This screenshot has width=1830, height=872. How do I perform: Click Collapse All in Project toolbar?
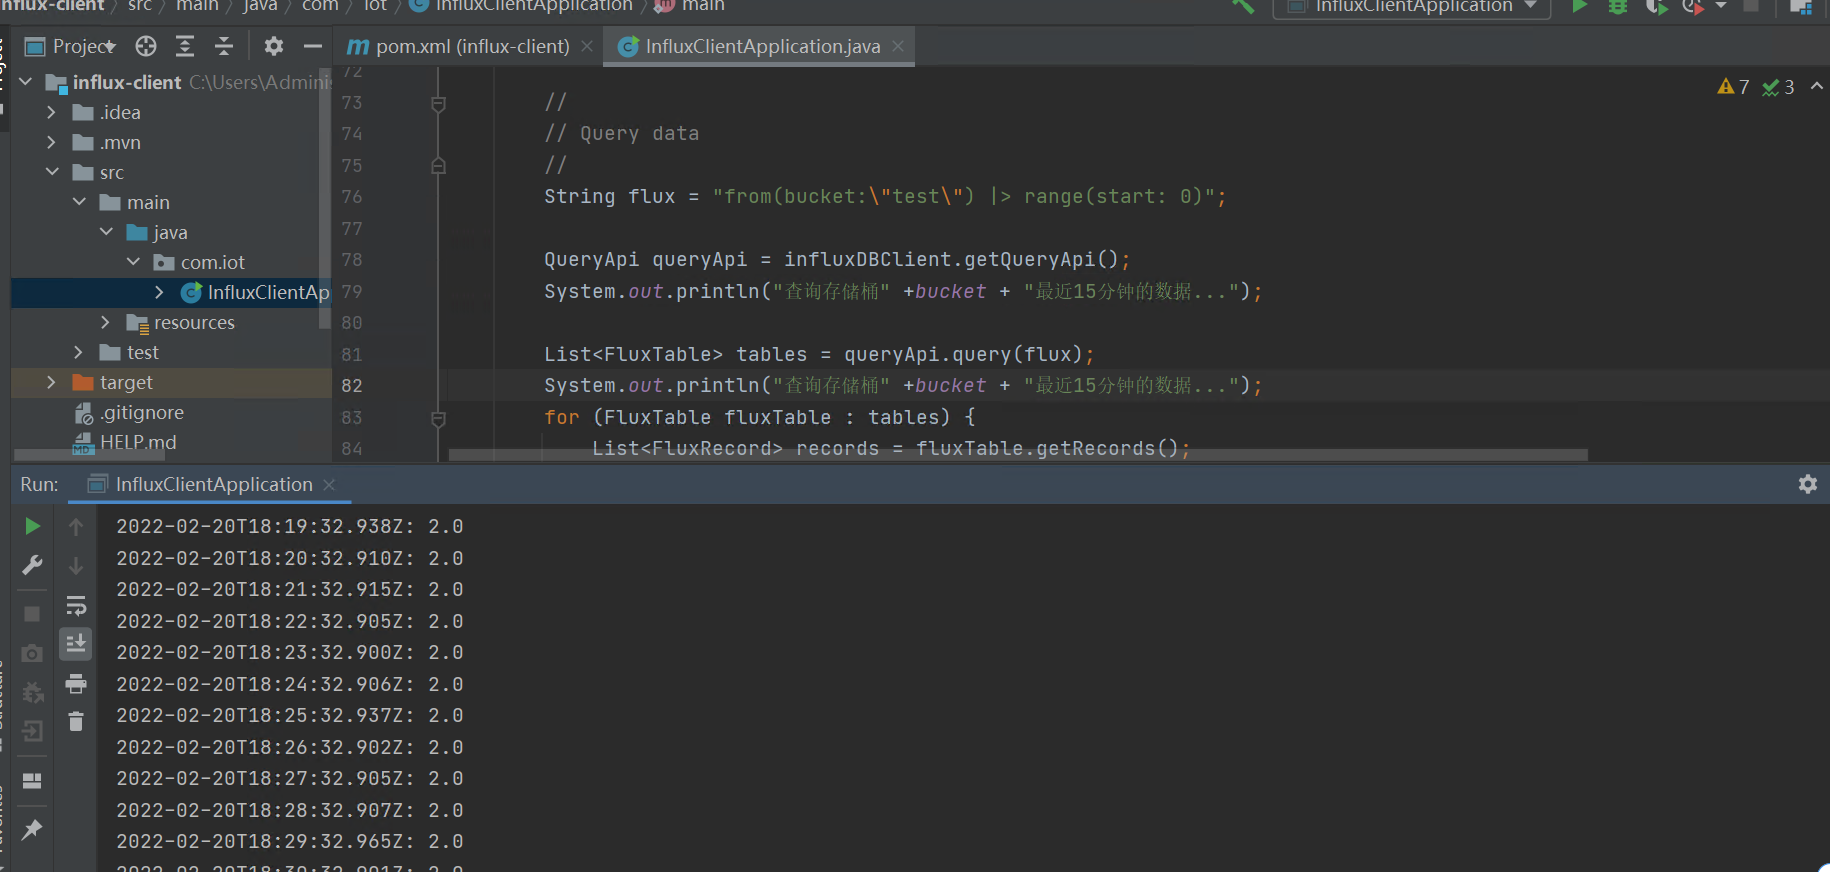click(x=224, y=46)
